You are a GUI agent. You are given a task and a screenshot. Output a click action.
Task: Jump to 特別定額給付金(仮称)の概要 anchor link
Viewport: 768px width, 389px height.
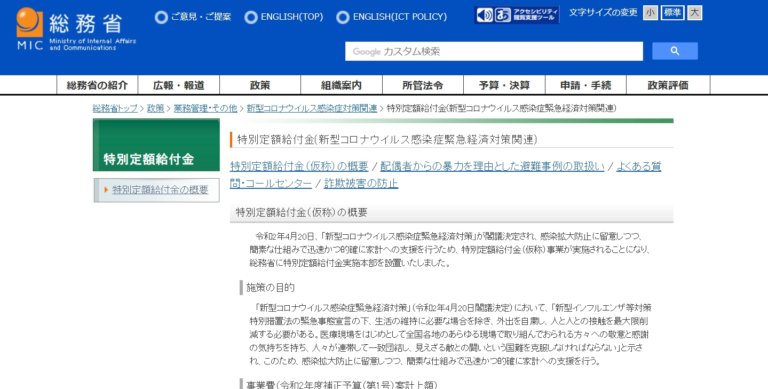coord(299,167)
